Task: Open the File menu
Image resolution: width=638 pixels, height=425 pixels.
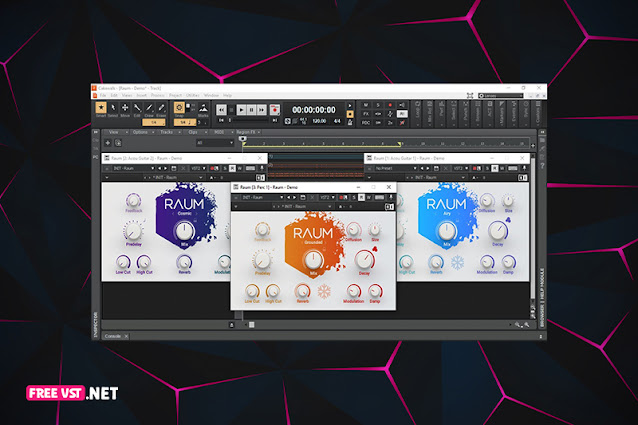Action: pyautogui.click(x=103, y=95)
